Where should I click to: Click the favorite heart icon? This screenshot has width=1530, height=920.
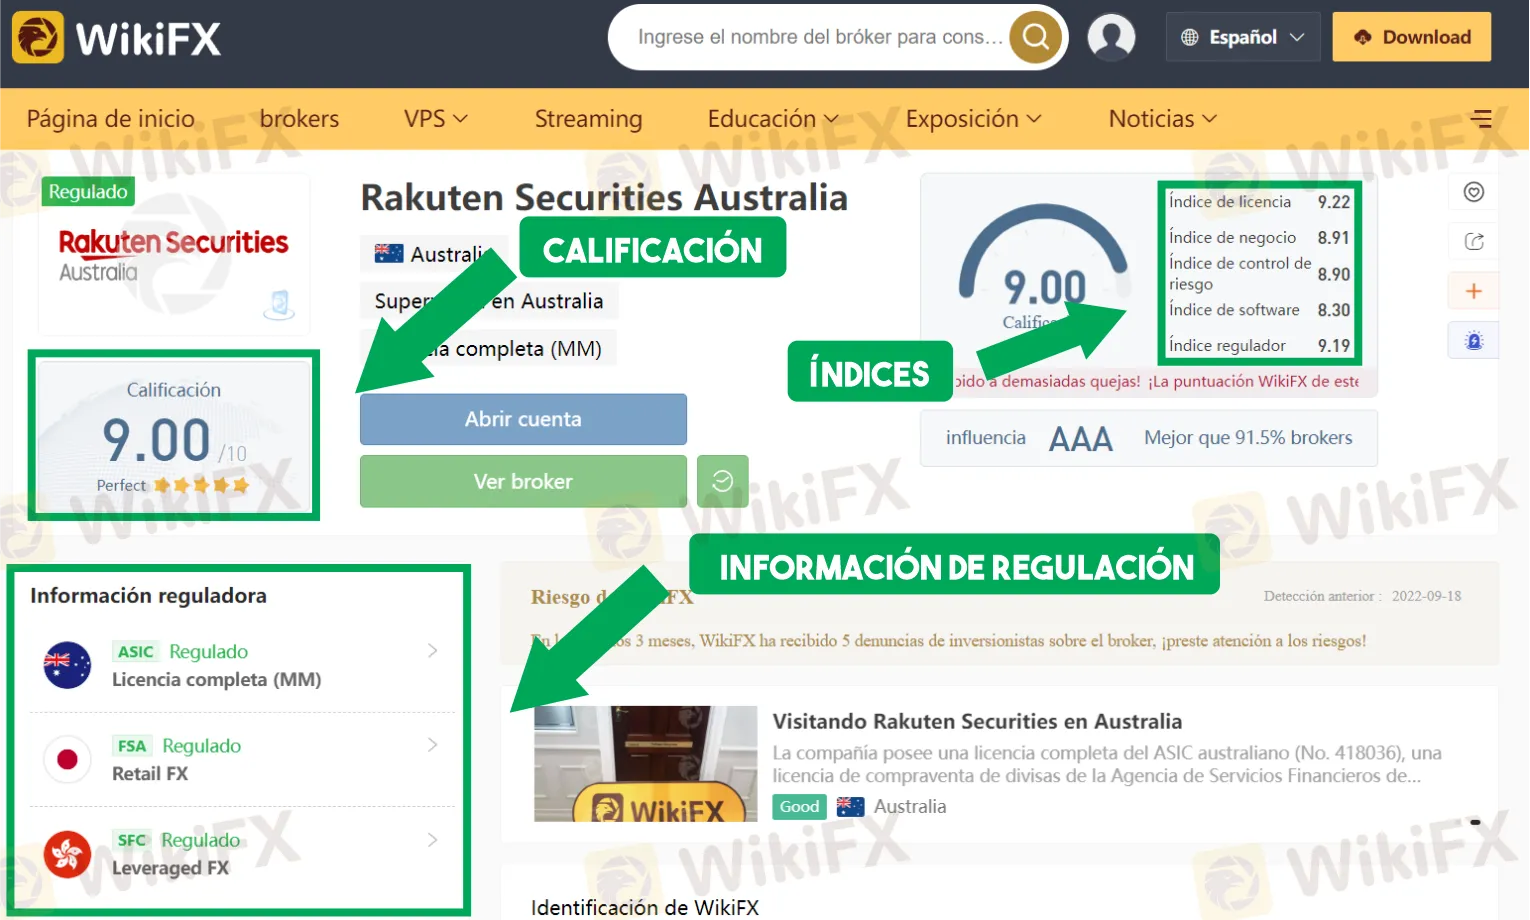pyautogui.click(x=1473, y=192)
